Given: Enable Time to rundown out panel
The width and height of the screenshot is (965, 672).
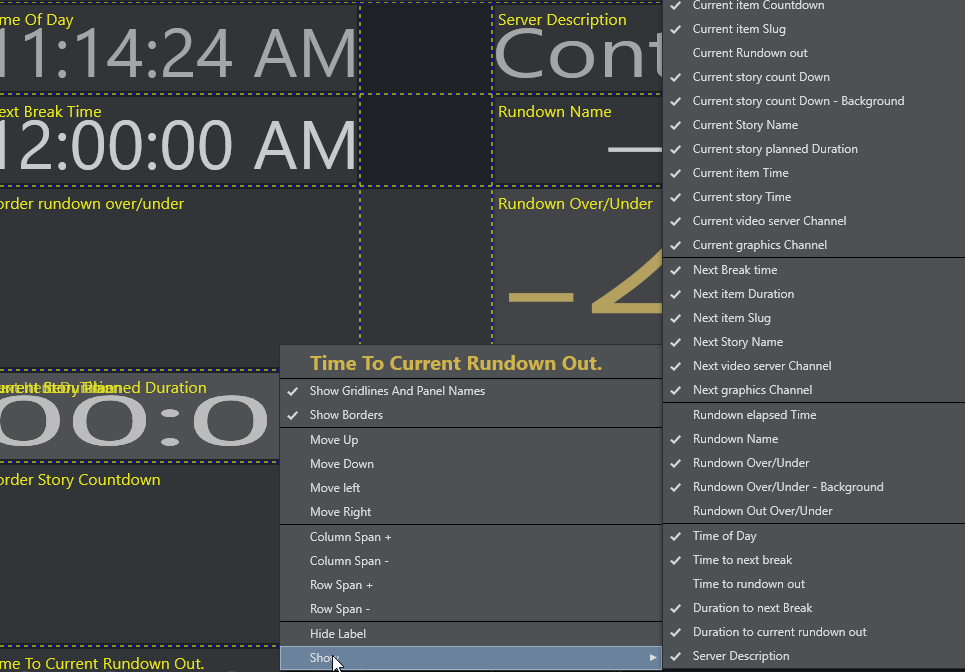Looking at the screenshot, I should (x=748, y=584).
